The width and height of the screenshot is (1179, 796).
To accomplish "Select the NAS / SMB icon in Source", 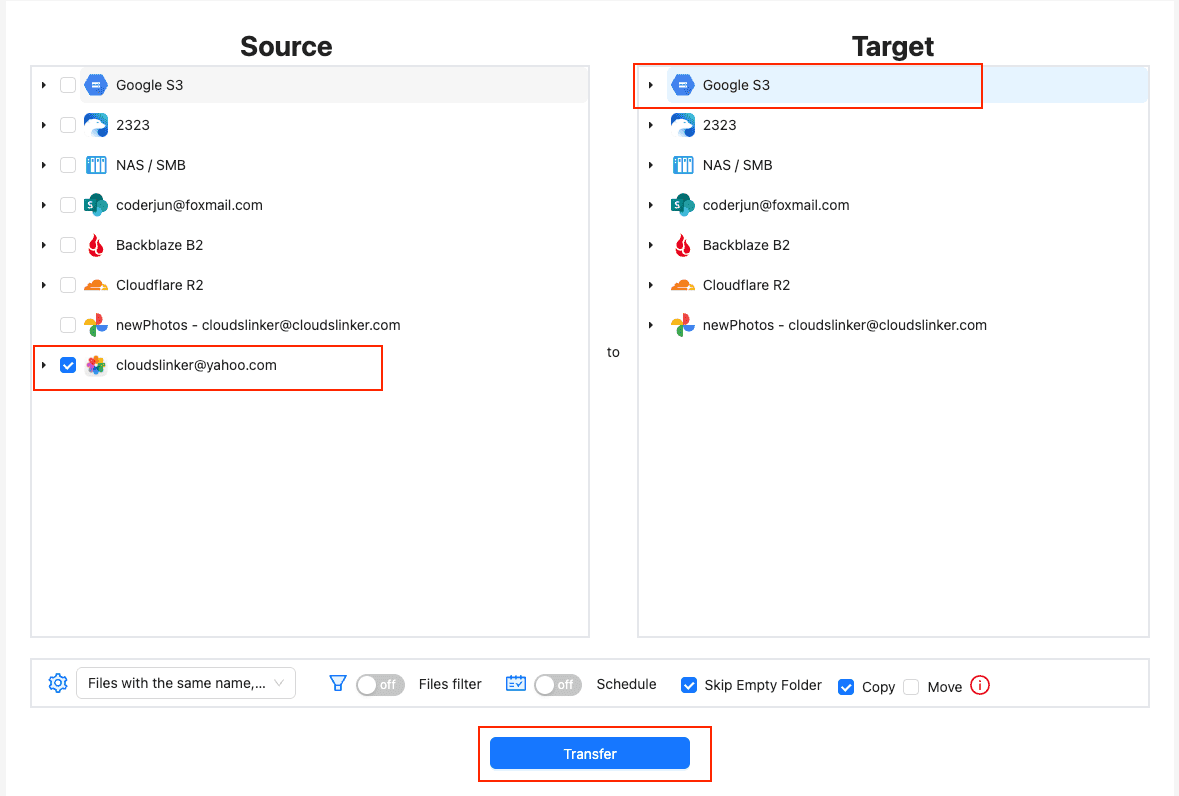I will click(x=96, y=165).
